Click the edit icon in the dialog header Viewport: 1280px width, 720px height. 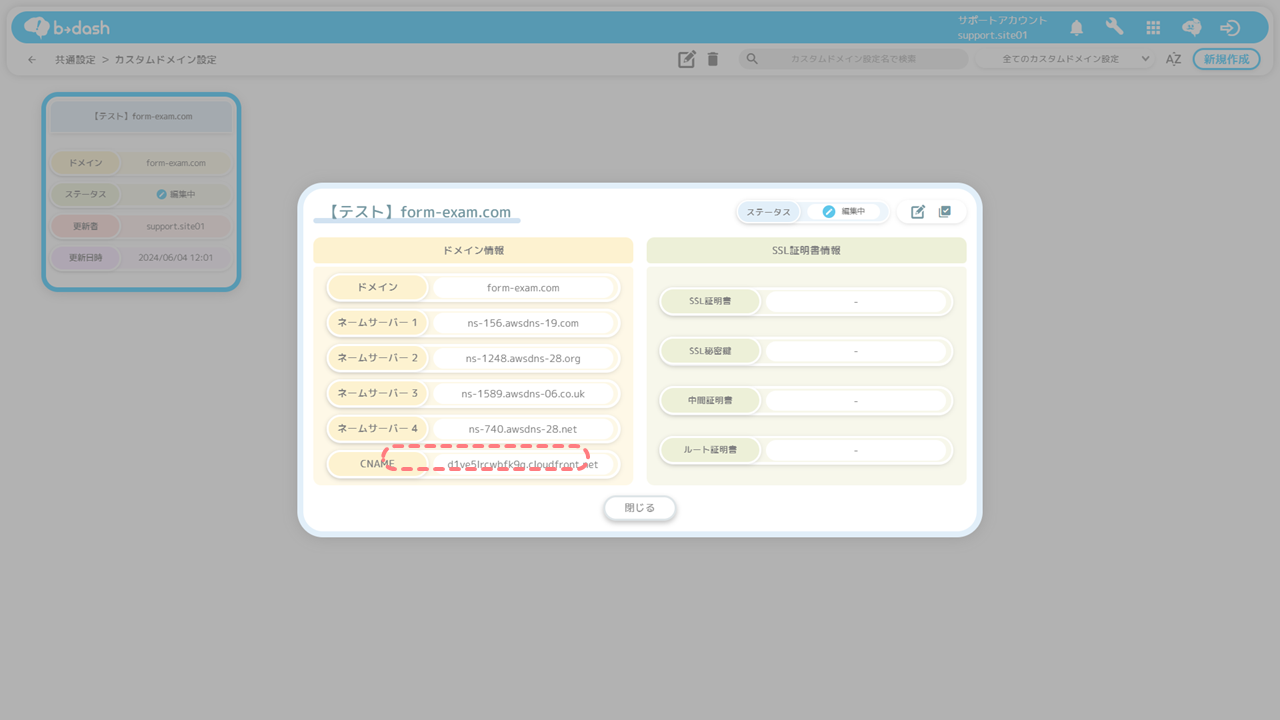918,212
